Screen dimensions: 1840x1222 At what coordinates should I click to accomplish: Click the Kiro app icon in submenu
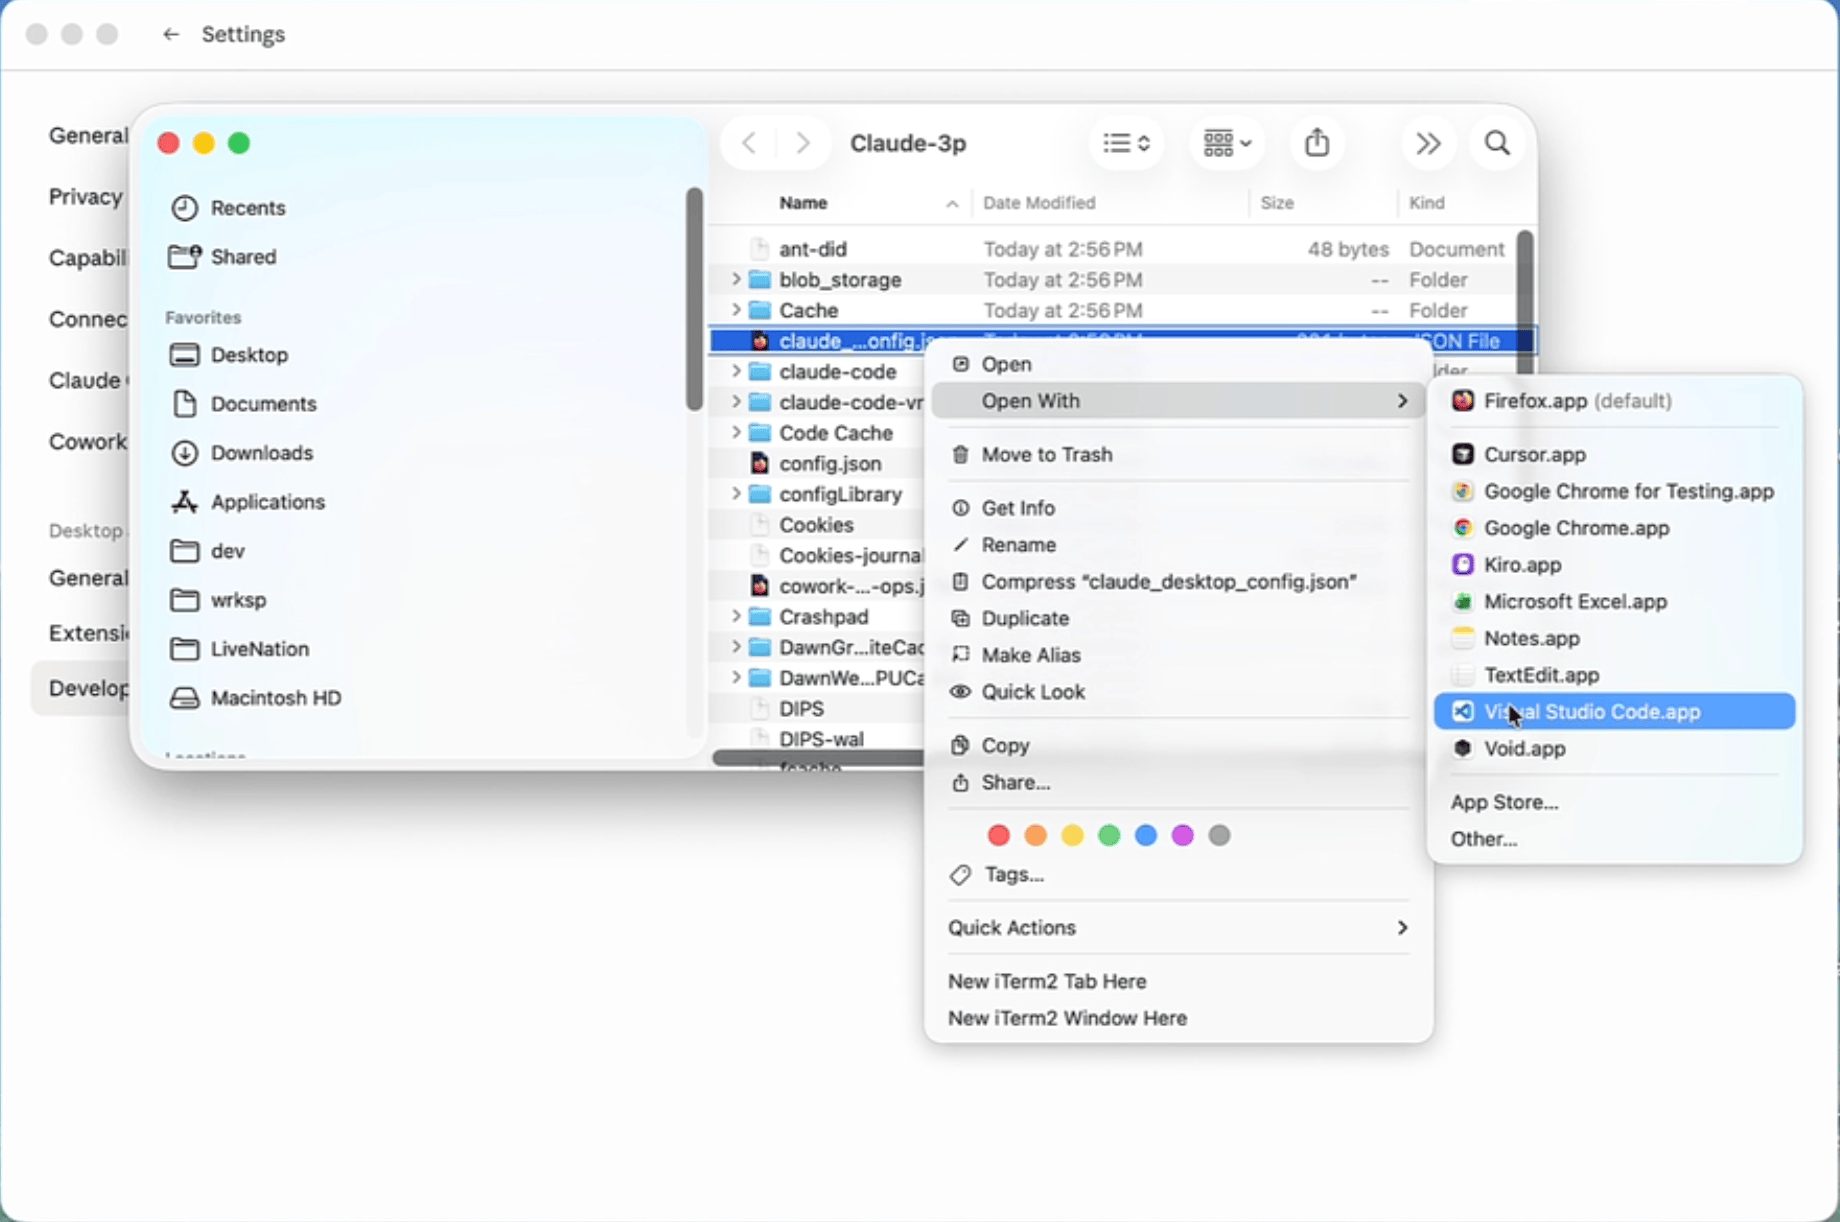click(x=1463, y=565)
